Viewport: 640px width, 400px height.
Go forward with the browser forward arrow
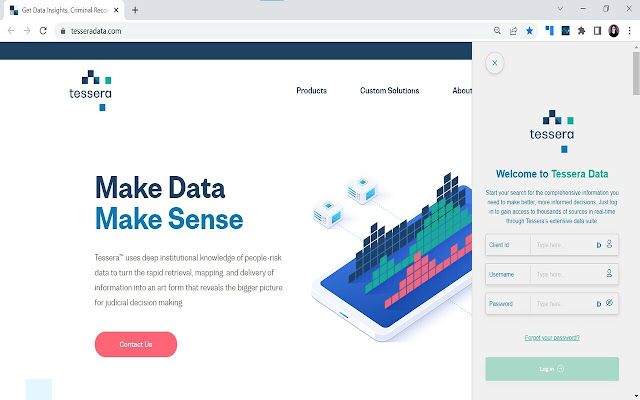tap(27, 31)
